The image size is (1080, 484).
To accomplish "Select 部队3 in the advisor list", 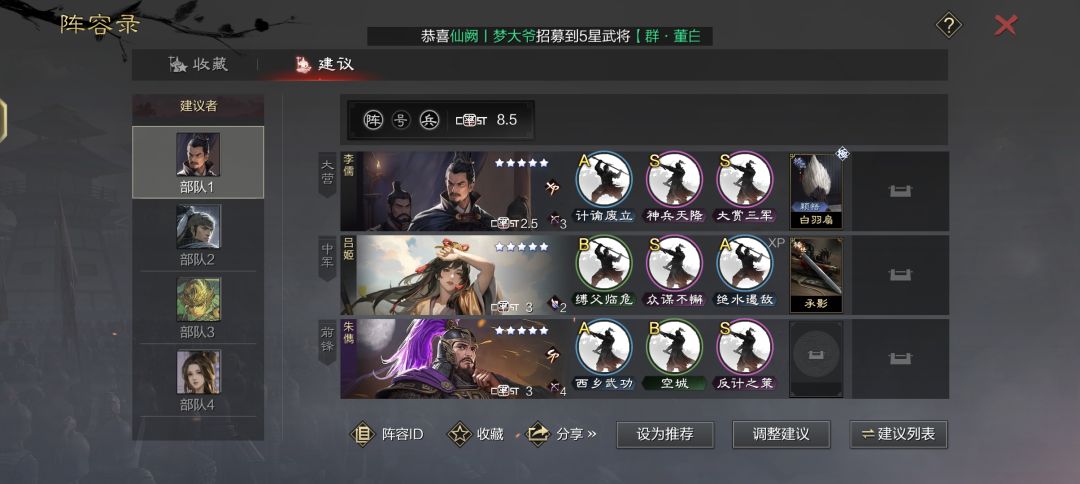I will [x=198, y=307].
